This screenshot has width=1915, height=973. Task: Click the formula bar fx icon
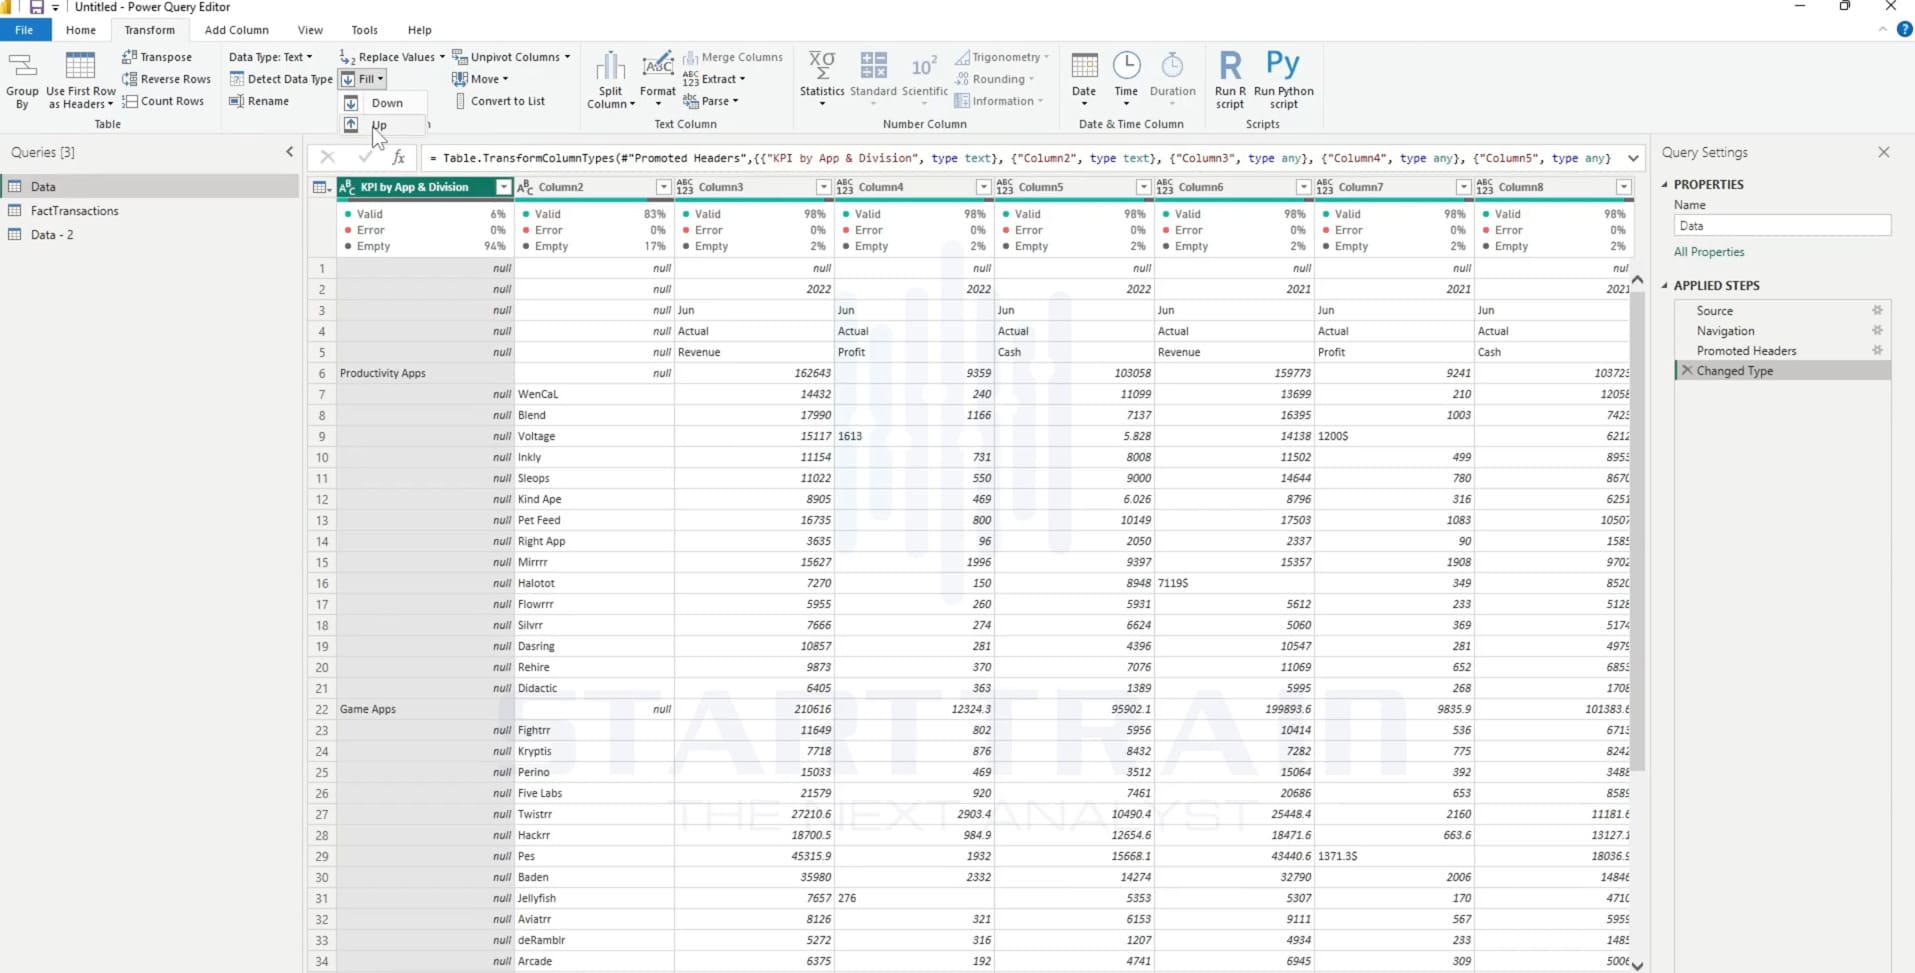click(398, 157)
